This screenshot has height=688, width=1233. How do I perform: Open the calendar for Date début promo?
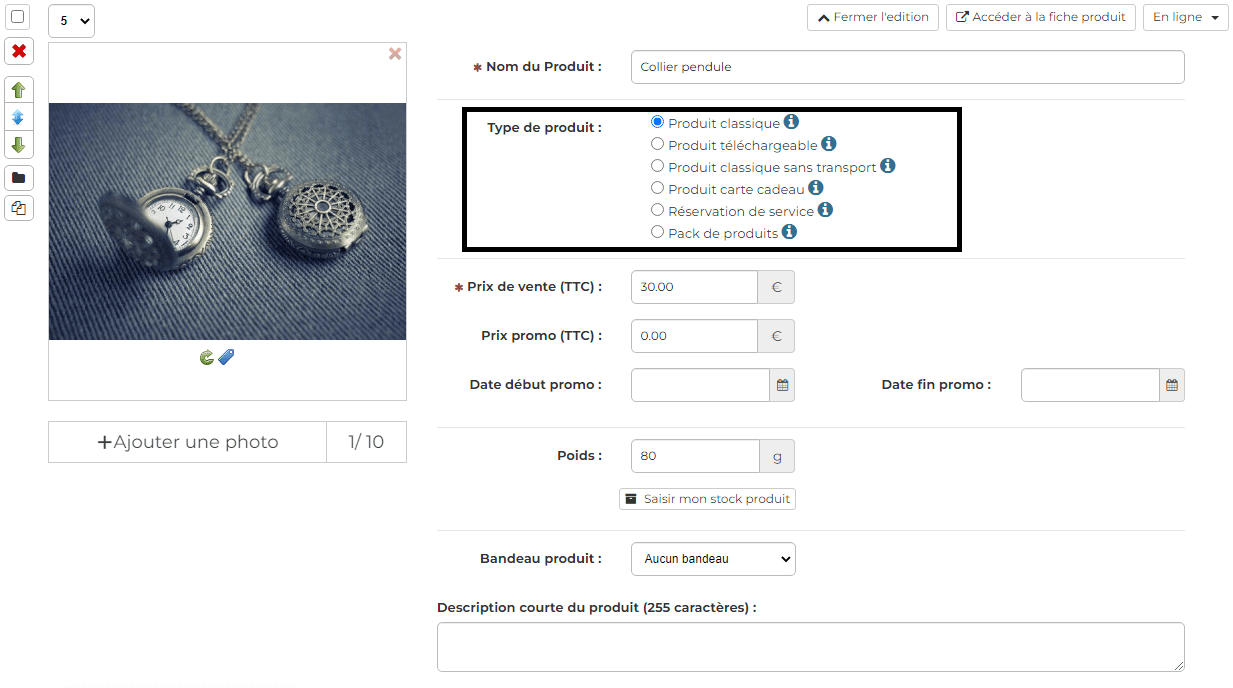781,385
